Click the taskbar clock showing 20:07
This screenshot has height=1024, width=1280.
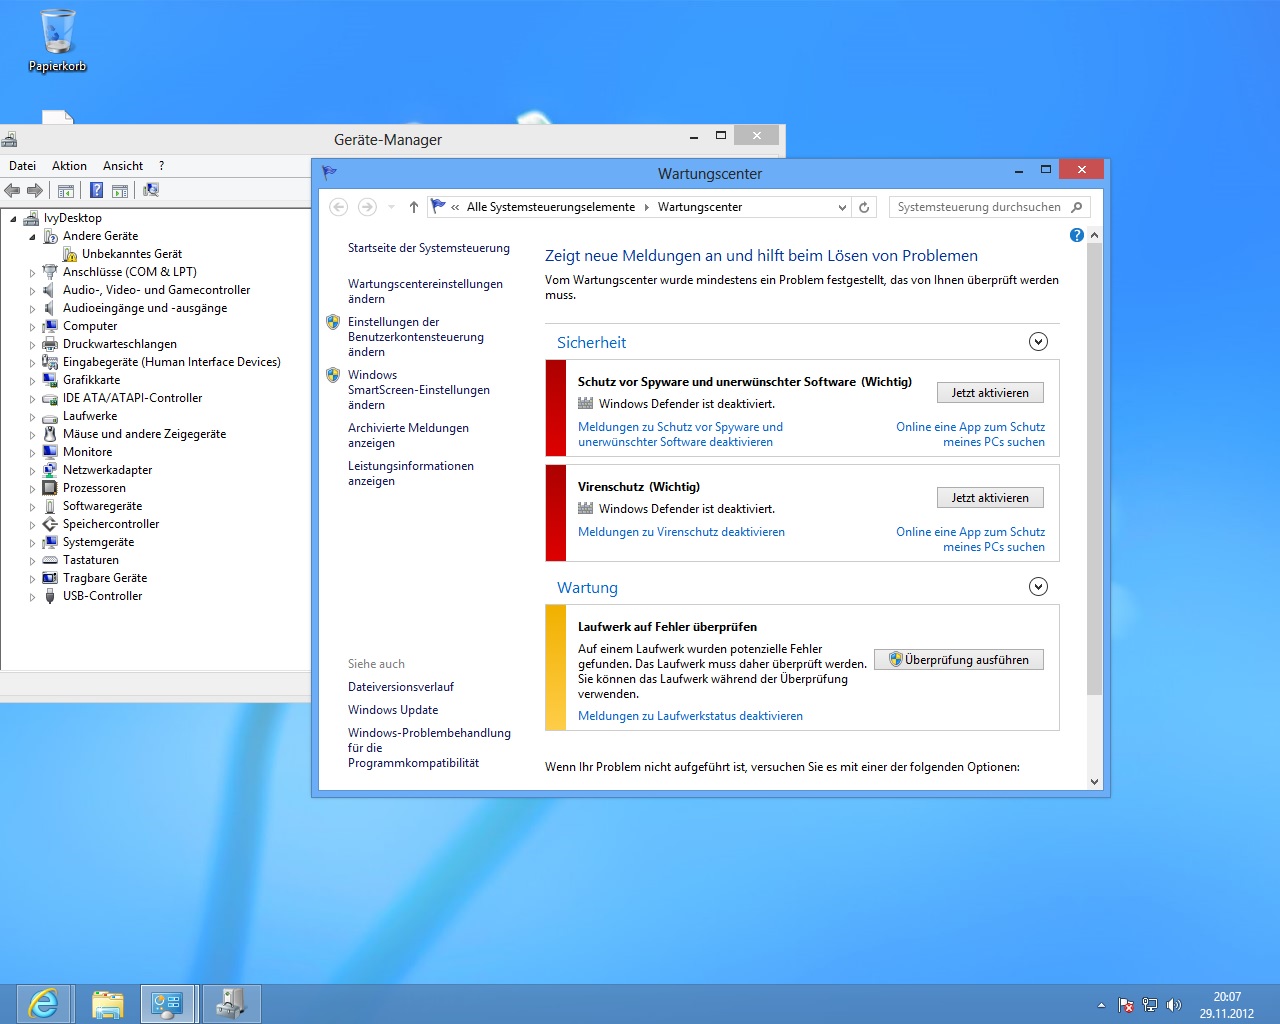click(x=1227, y=1005)
